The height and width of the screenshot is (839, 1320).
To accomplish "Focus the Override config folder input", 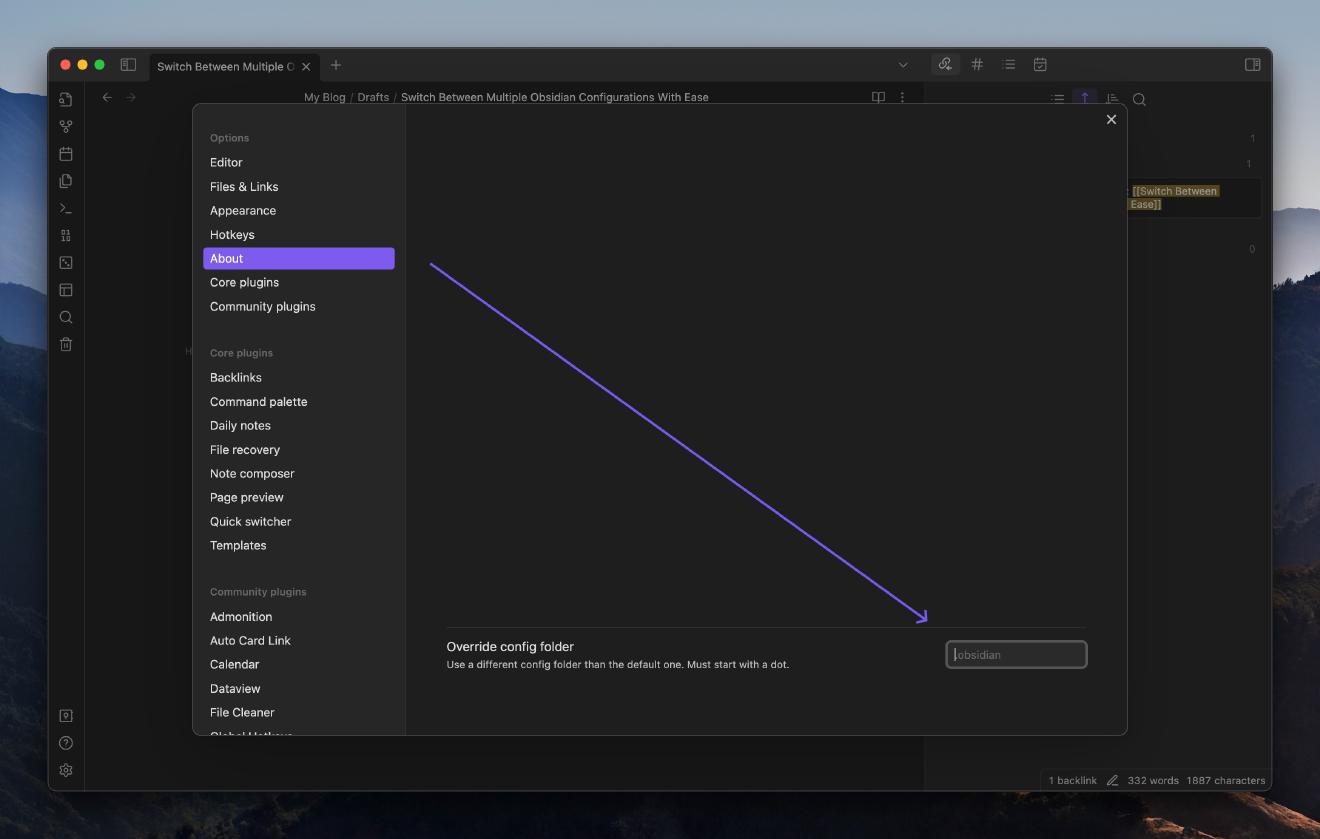I will 1016,654.
